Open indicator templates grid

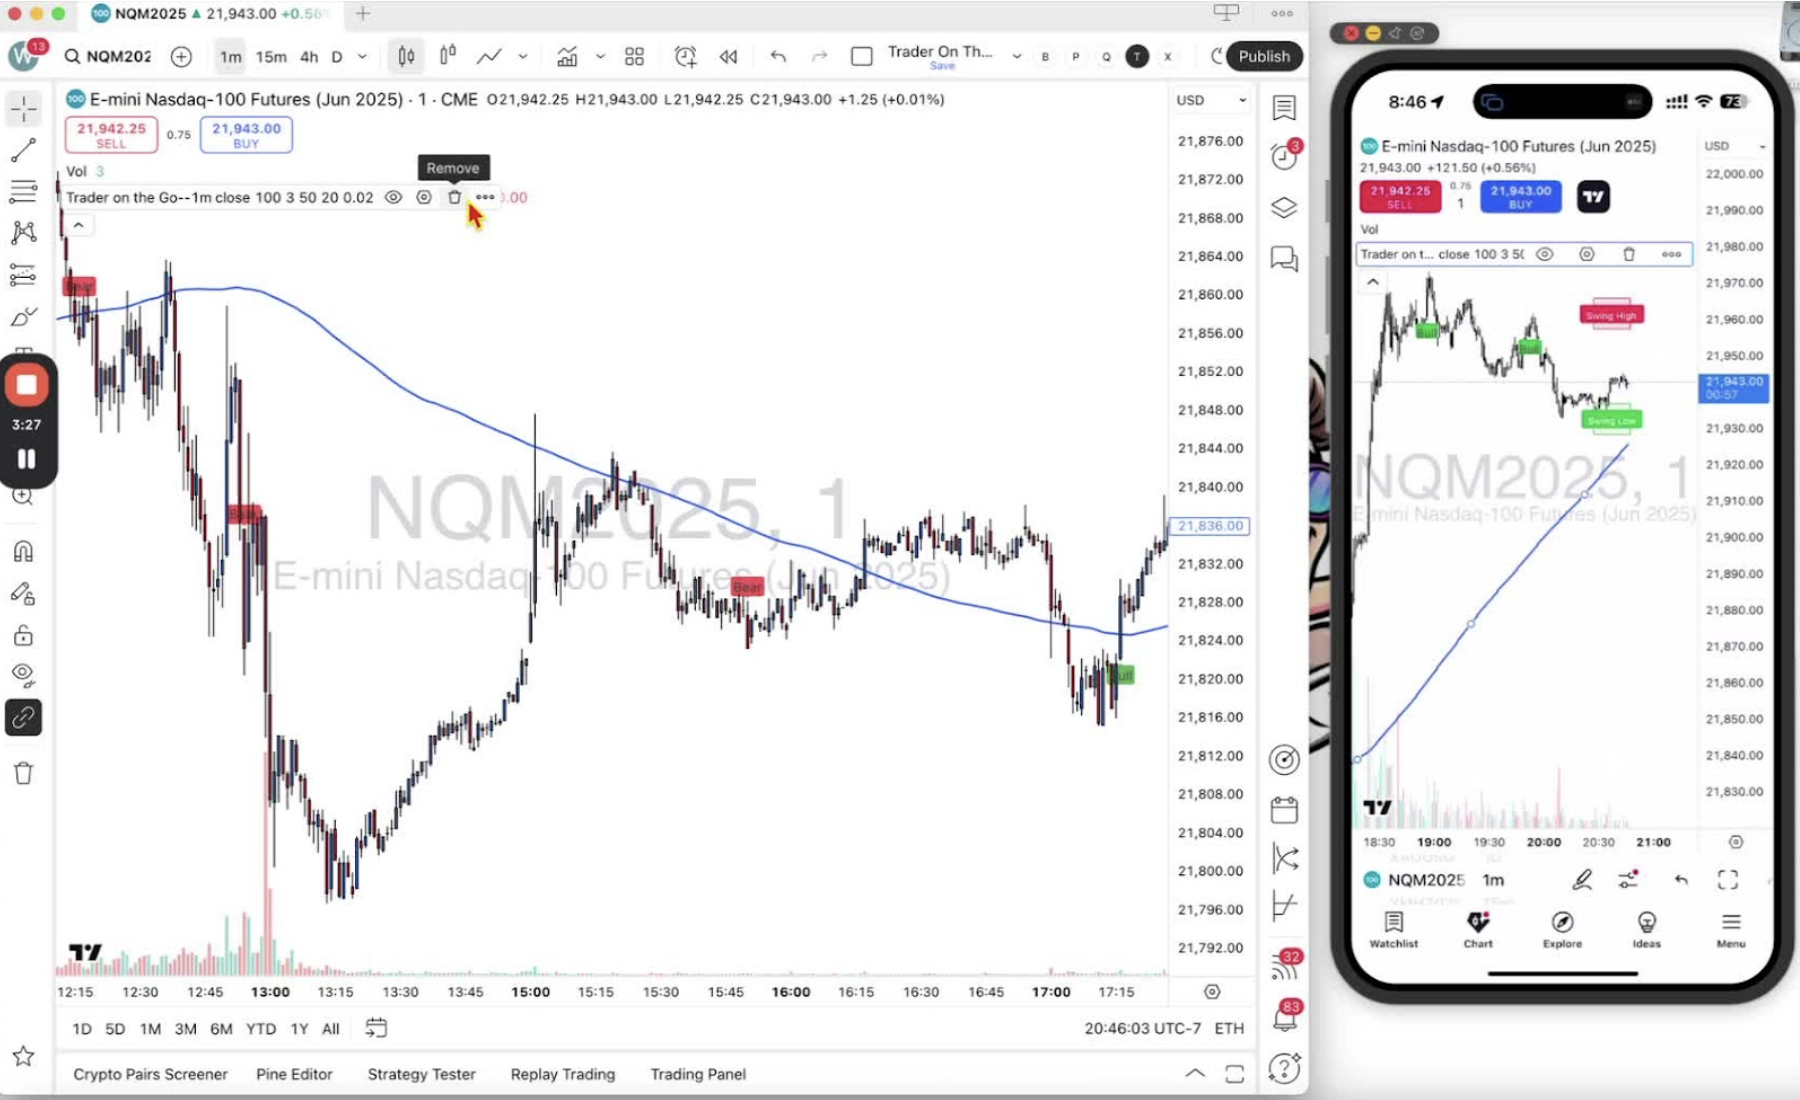click(x=634, y=56)
